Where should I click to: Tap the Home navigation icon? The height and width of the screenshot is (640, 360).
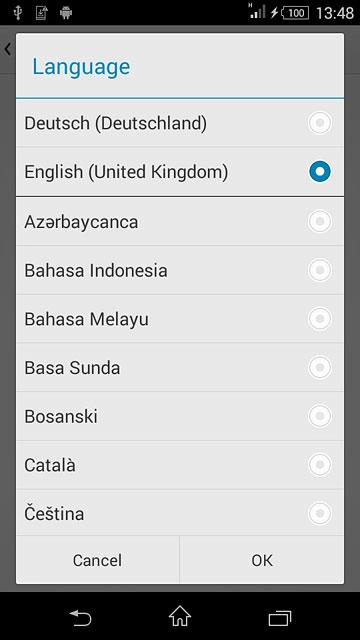[x=180, y=616]
